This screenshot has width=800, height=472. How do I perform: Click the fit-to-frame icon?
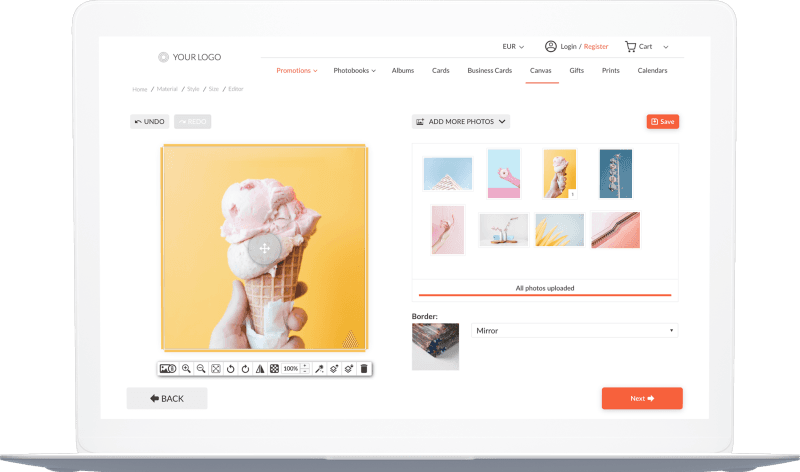(x=215, y=369)
